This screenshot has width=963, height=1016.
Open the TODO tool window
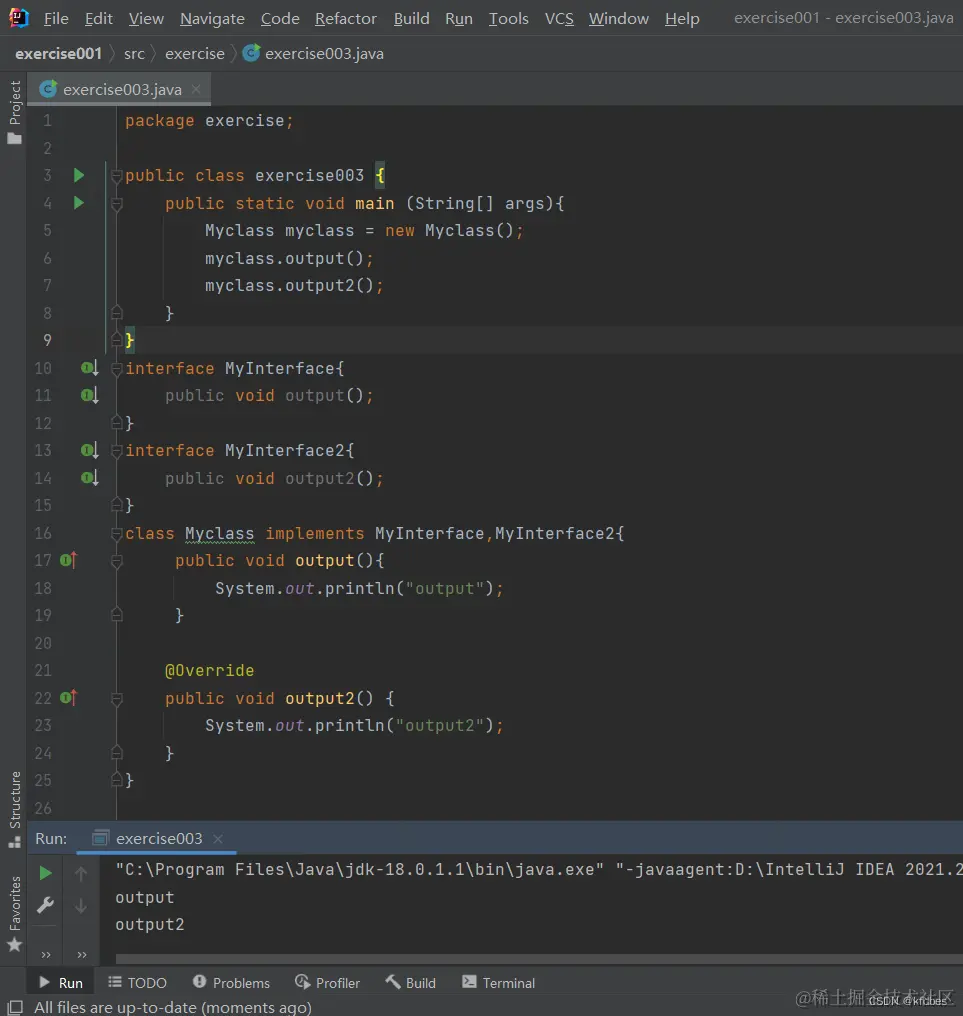[137, 983]
